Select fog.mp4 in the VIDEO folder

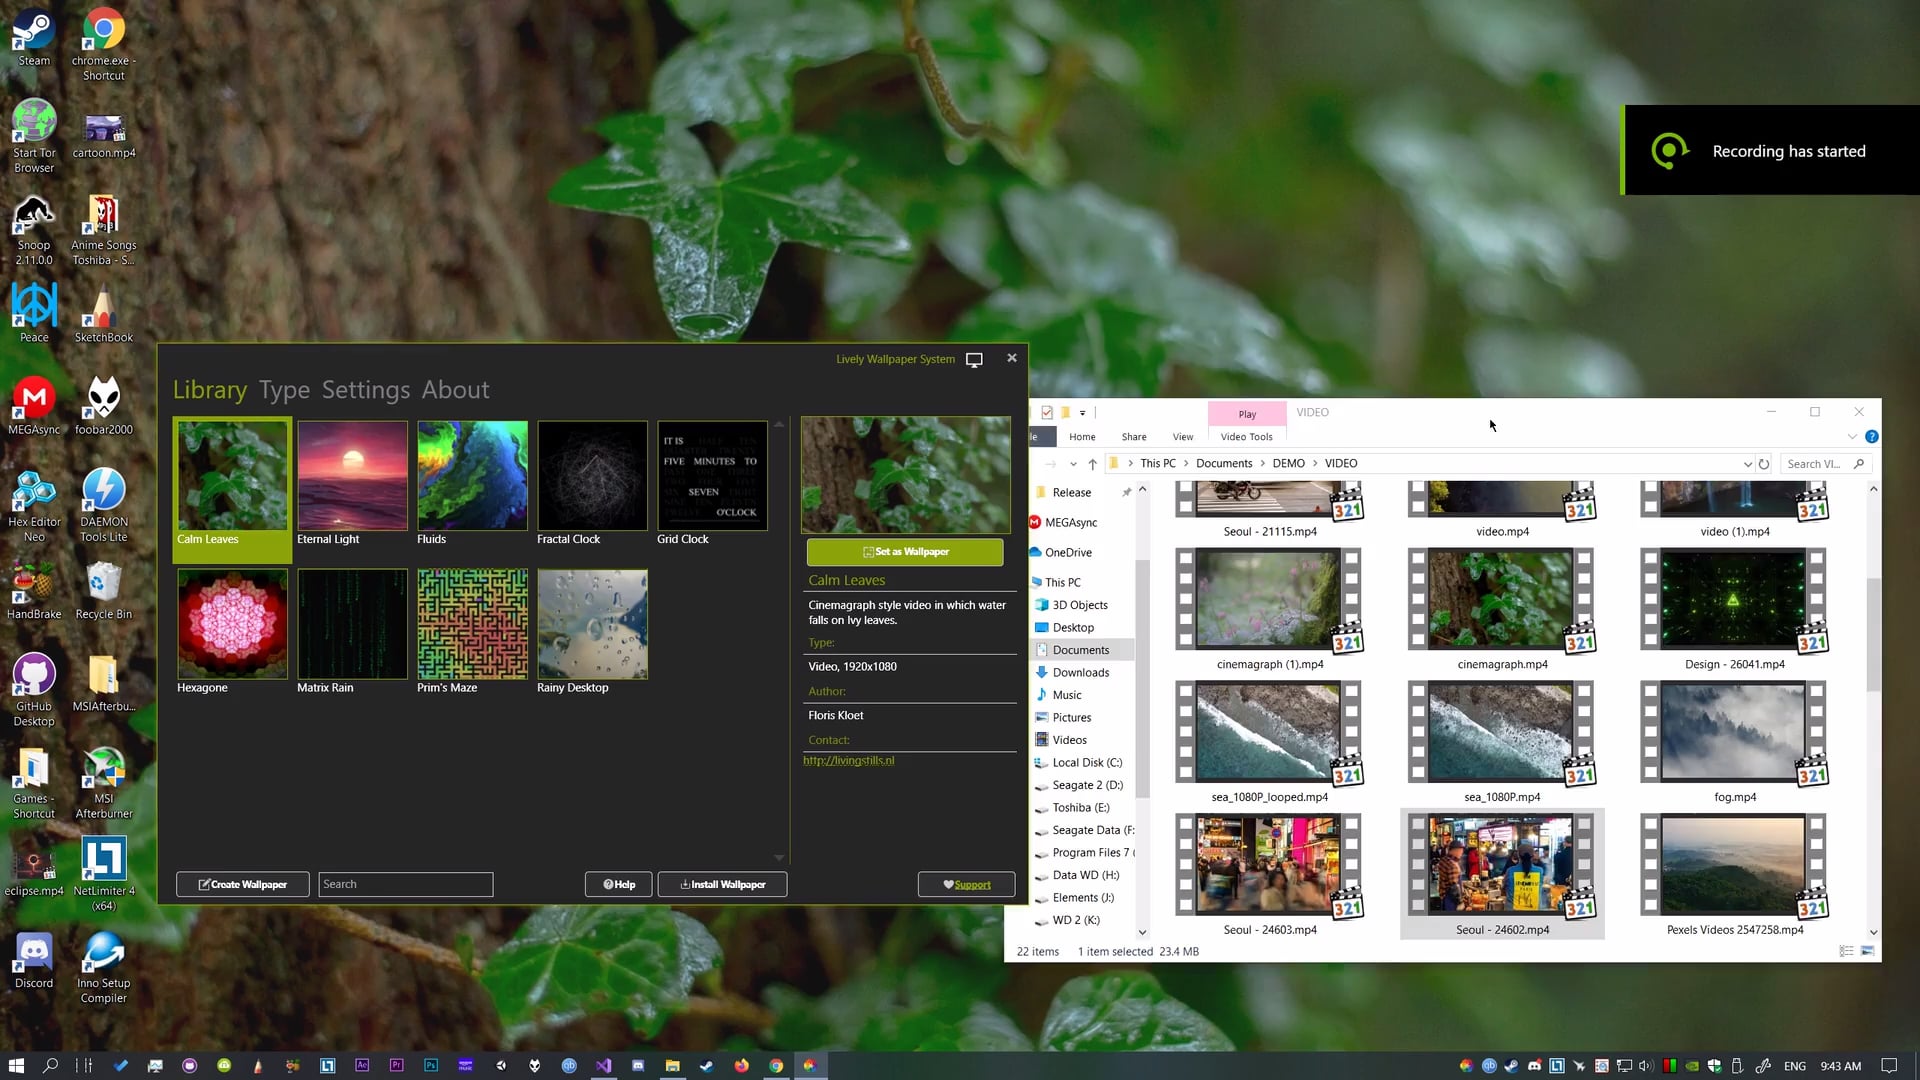1734,743
